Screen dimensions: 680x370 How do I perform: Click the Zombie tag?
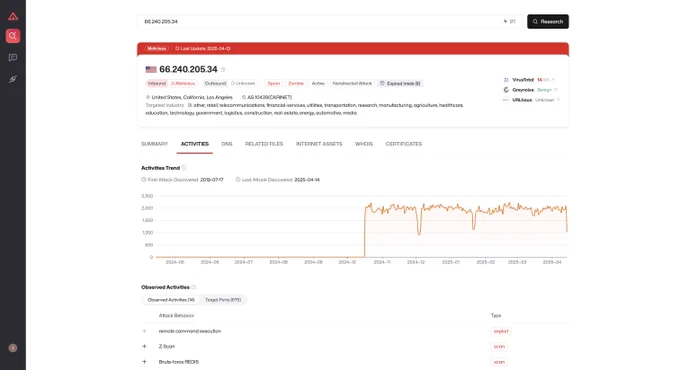click(x=296, y=83)
